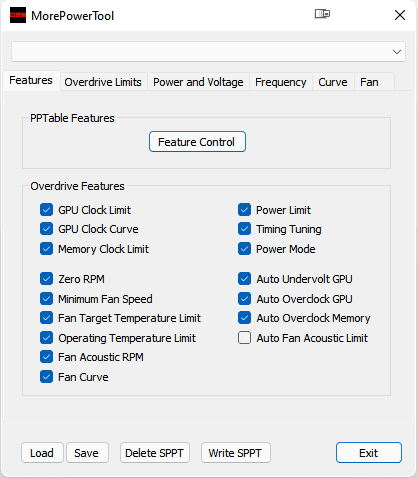Expand the GPU selection dropdown arrow
Image resolution: width=418 pixels, height=478 pixels.
pos(397,52)
